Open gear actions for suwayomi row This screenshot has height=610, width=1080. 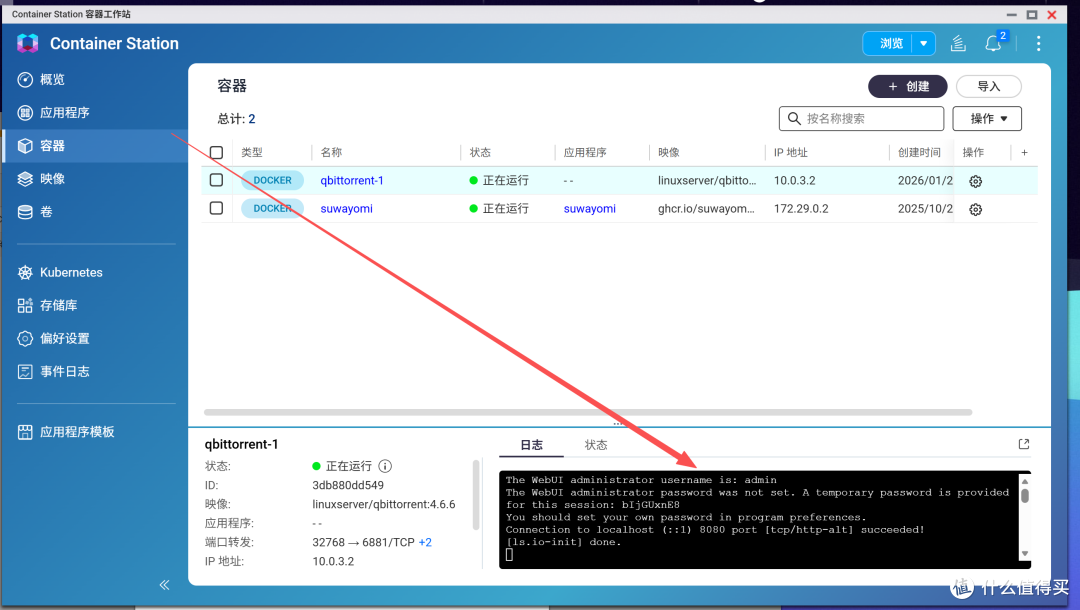click(x=975, y=209)
